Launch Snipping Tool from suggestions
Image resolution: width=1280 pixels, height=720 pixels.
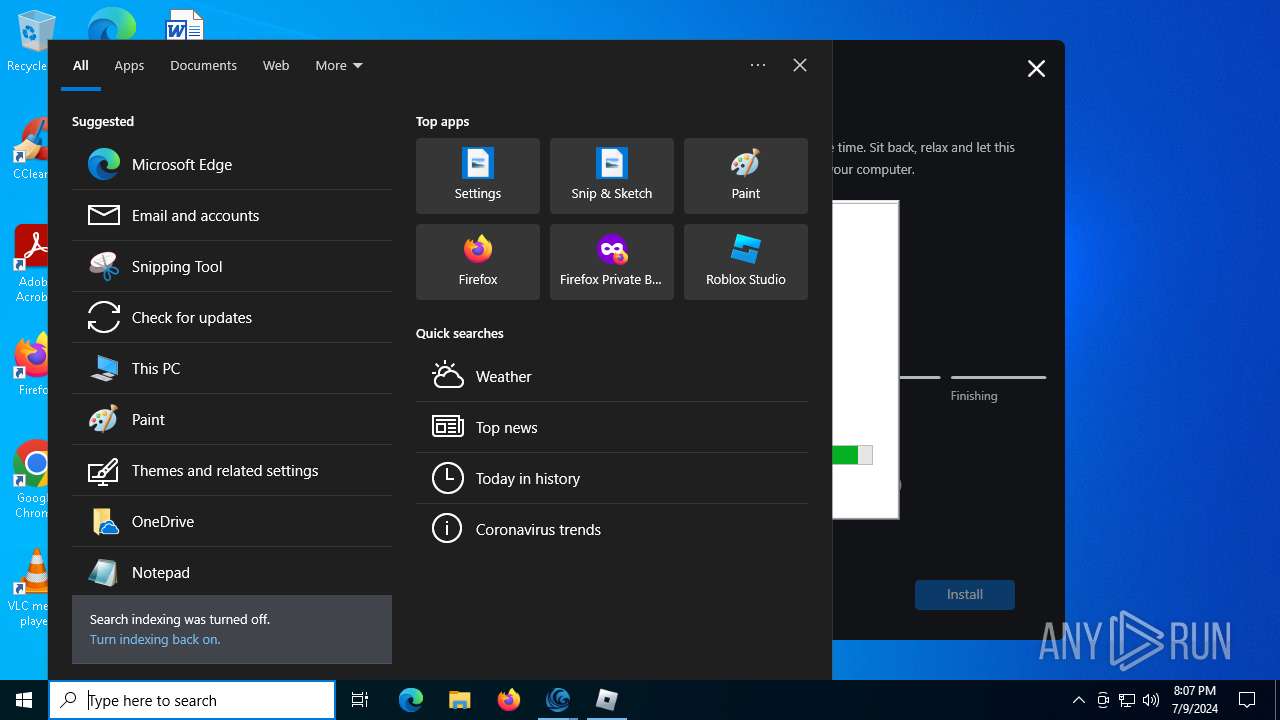click(x=232, y=266)
